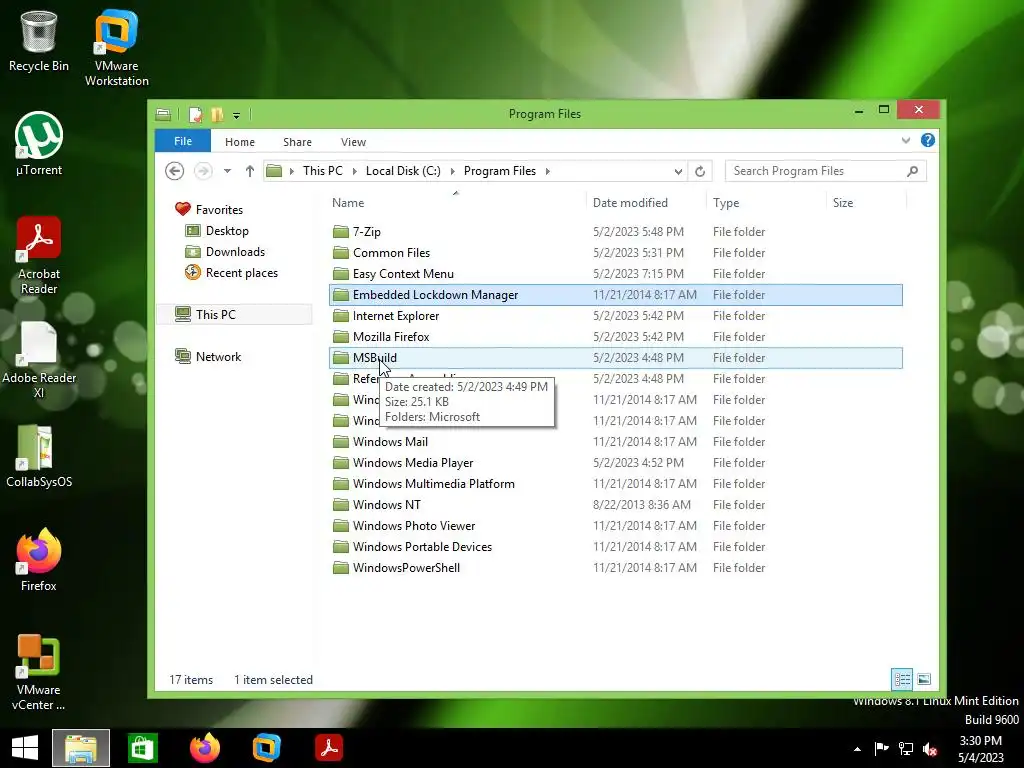
Task: Select the 7-Zip folder
Action: [x=616, y=232]
